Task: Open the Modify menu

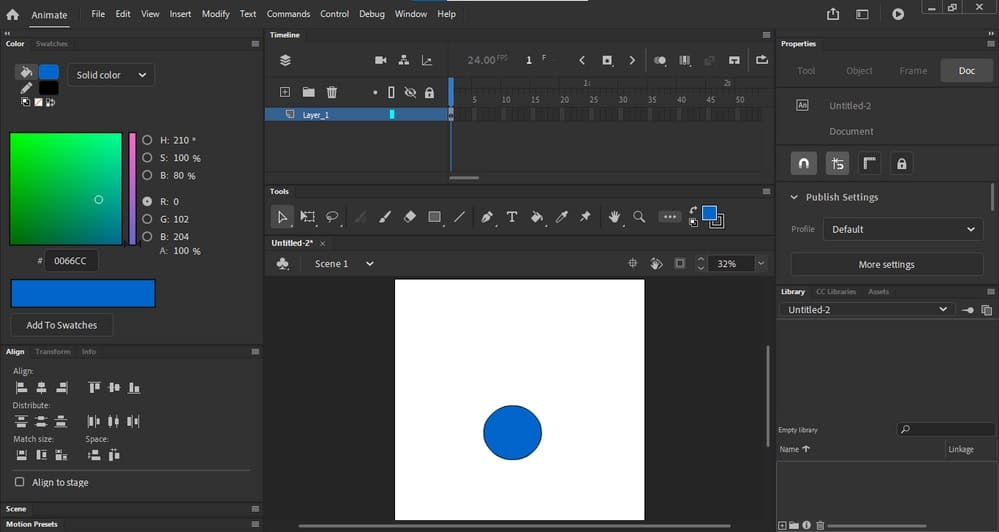Action: click(x=215, y=13)
